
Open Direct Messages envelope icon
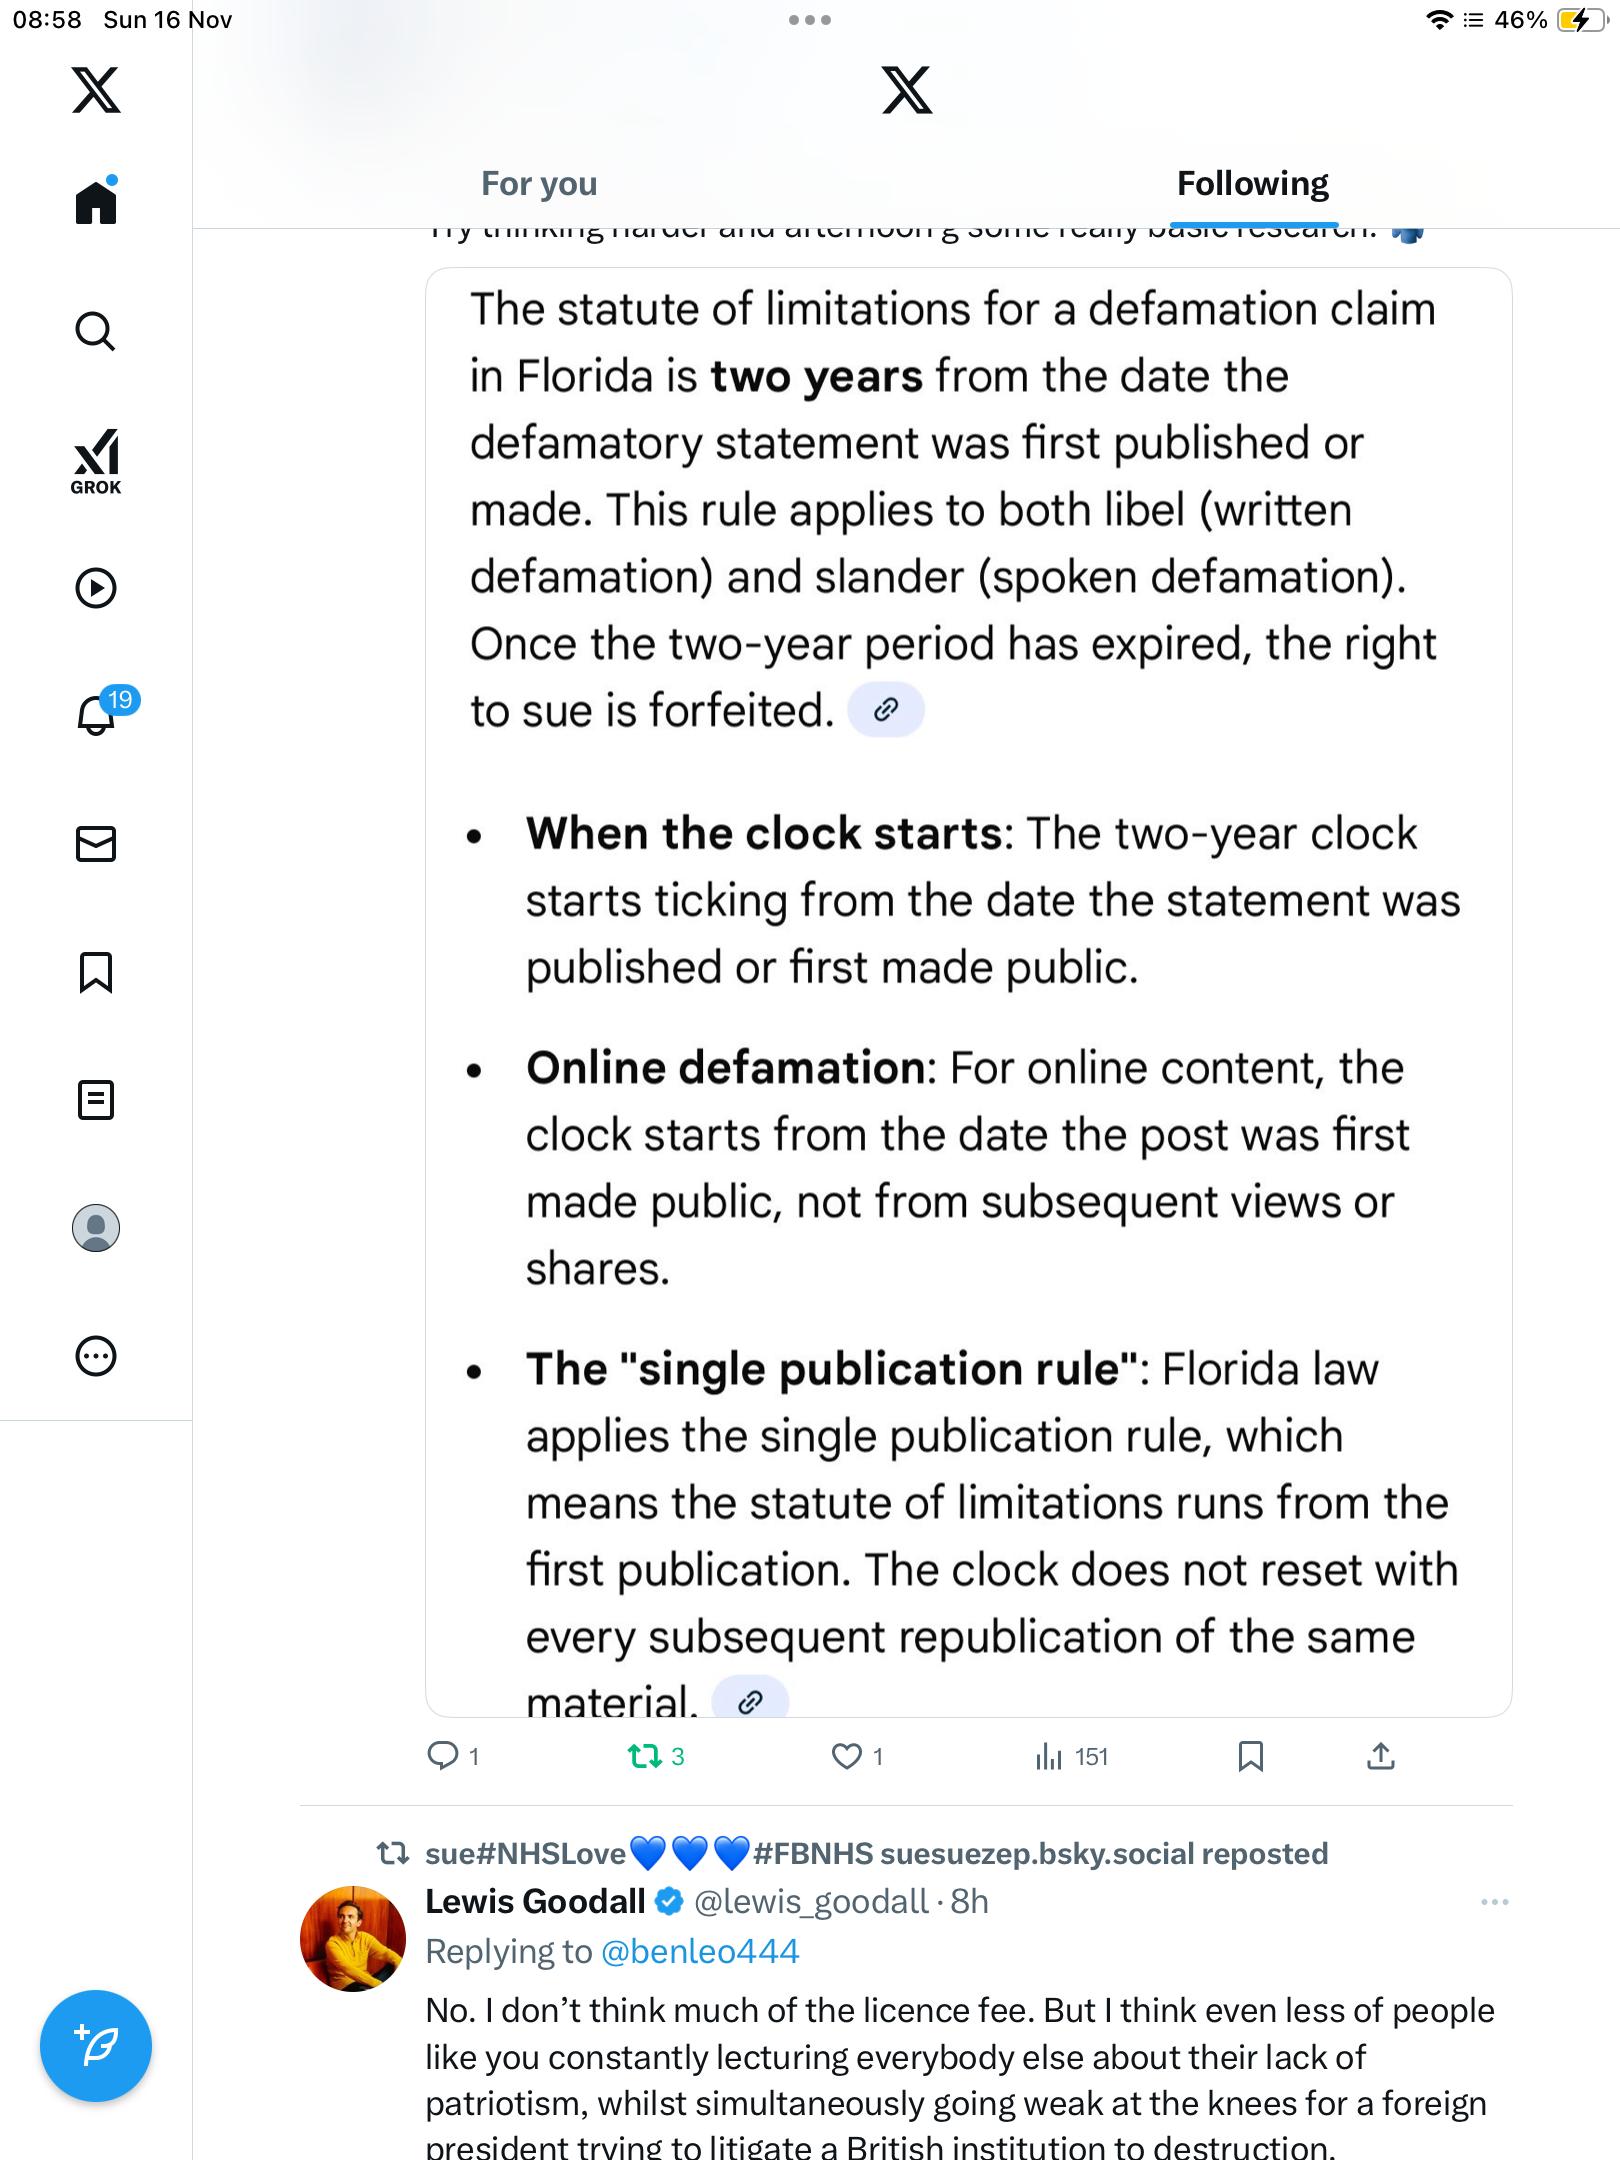pyautogui.click(x=96, y=844)
